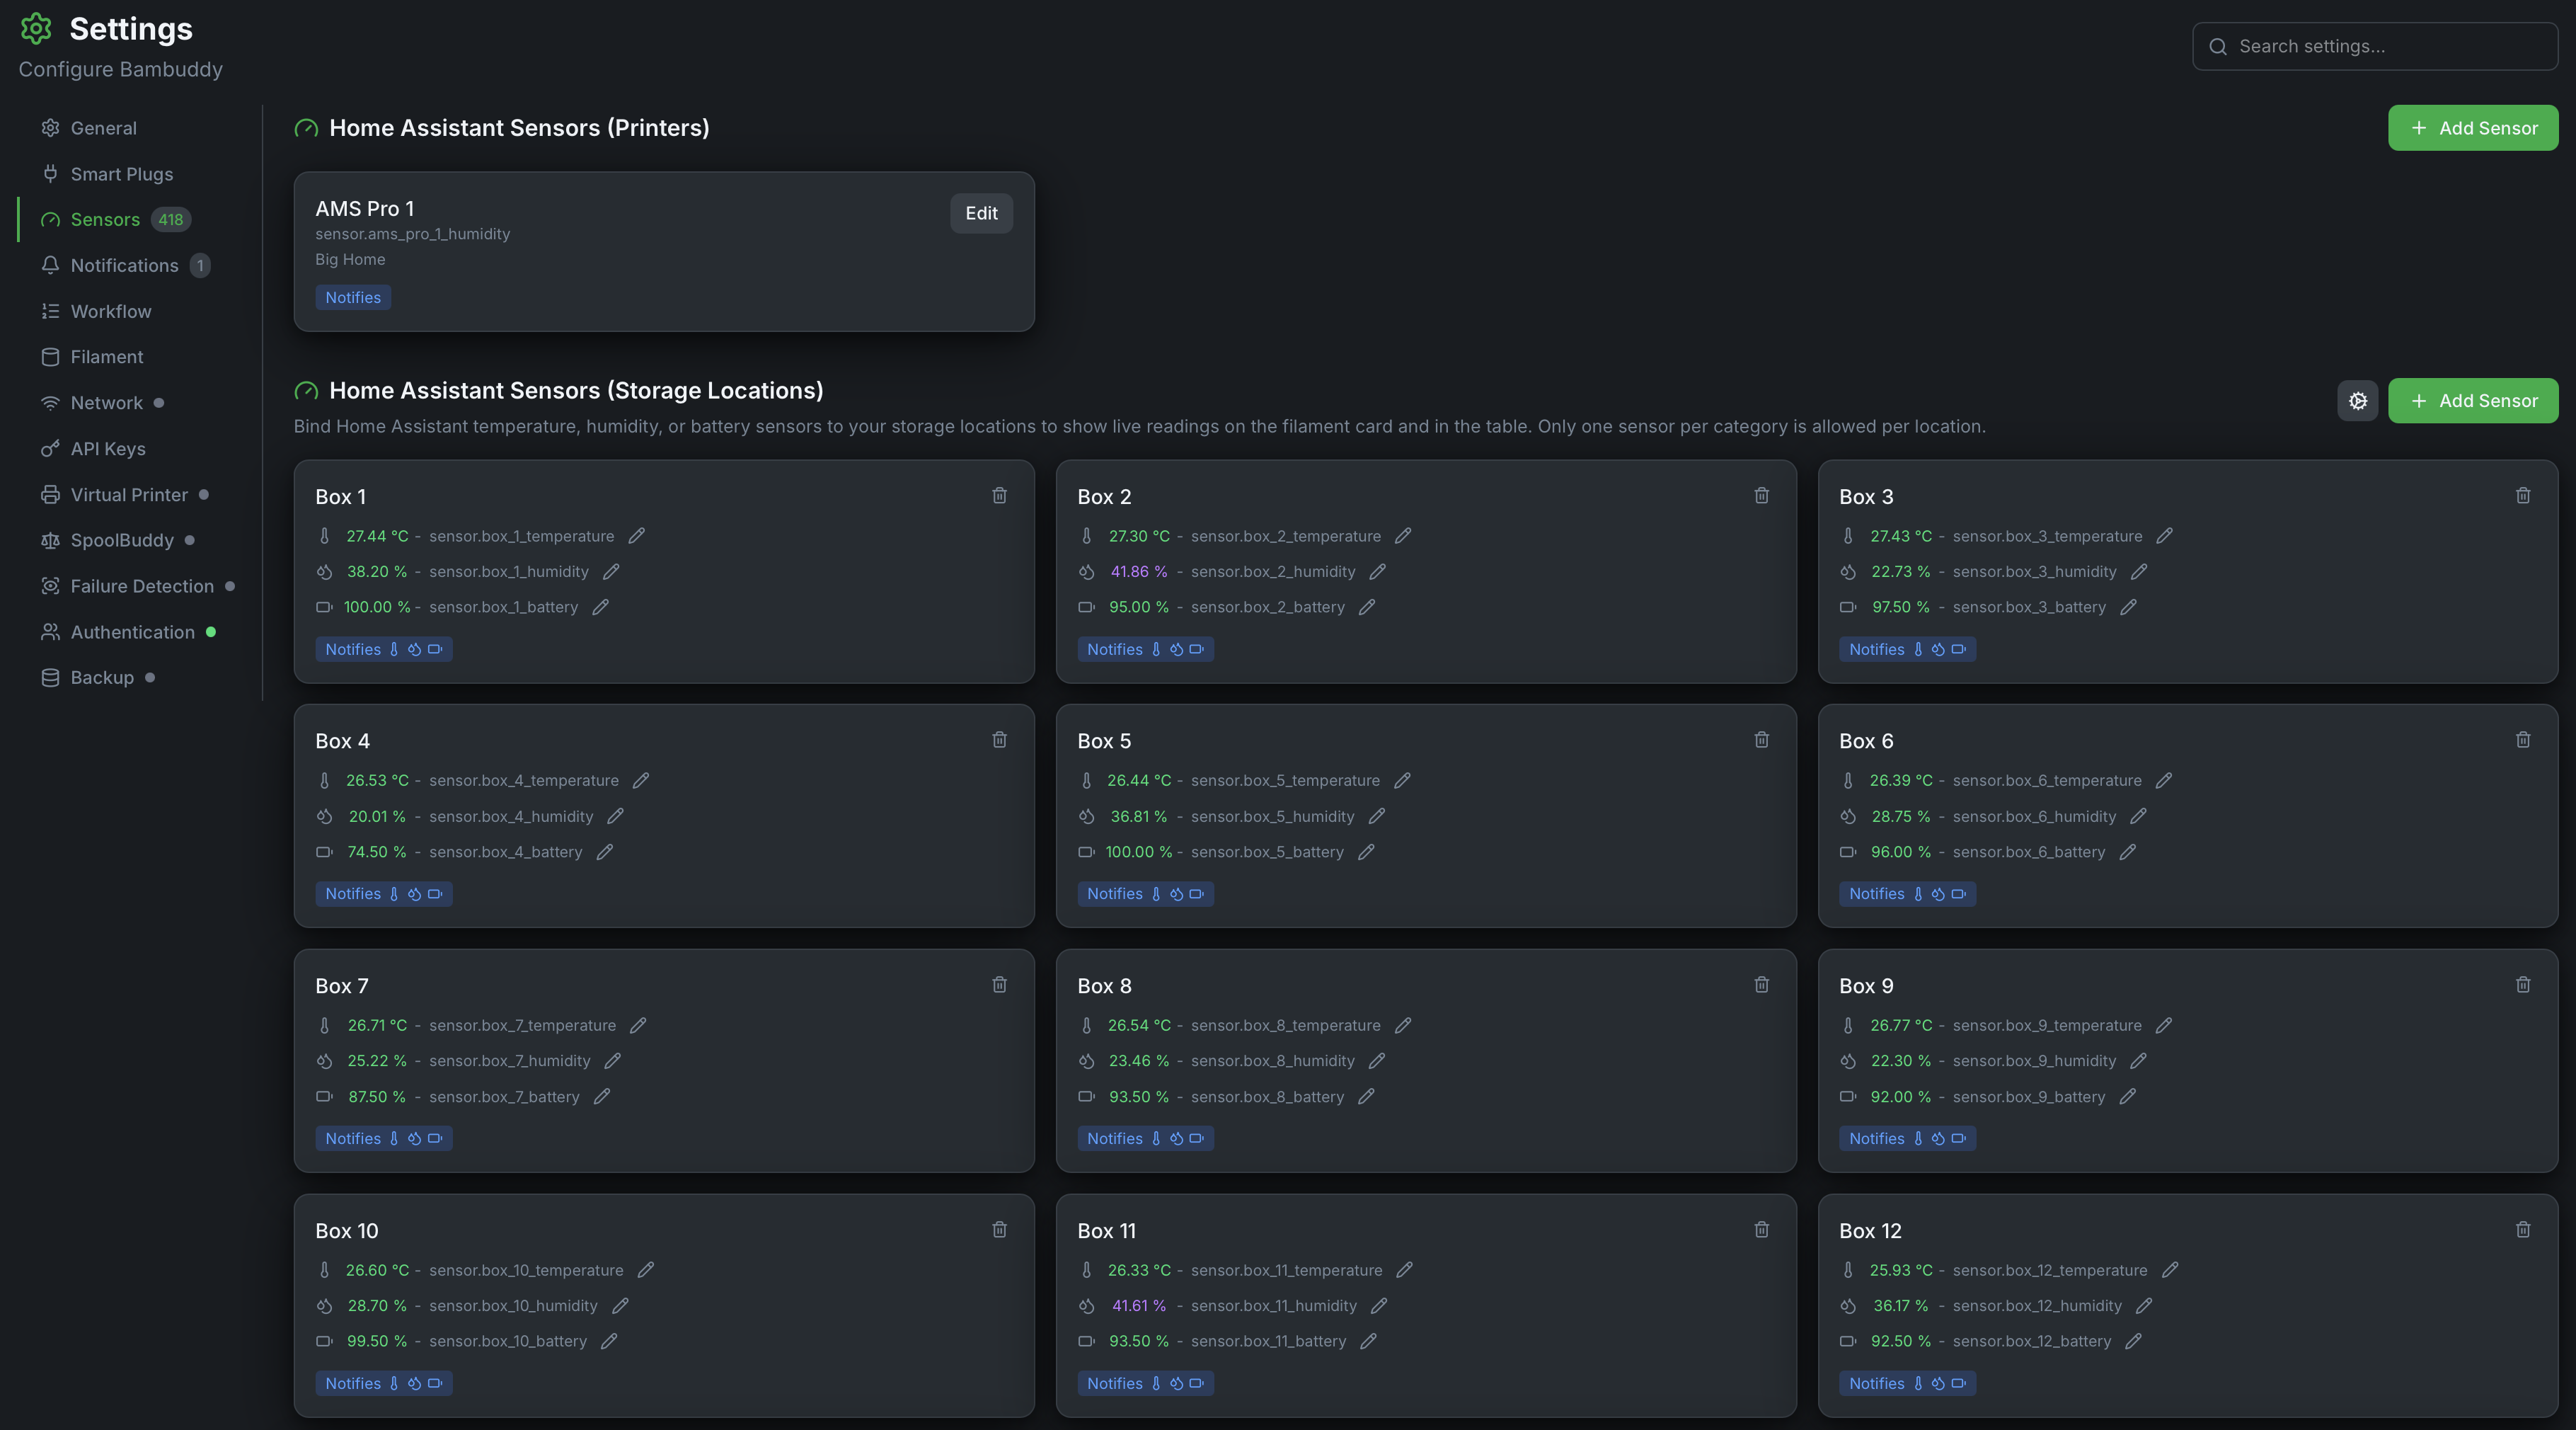Click the Box 12 title
Image resolution: width=2576 pixels, height=1430 pixels.
(1870, 1231)
